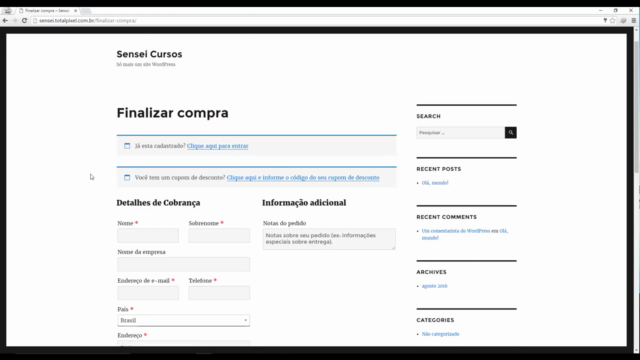Click the Notas do pedido textarea
The image size is (640, 360).
pyautogui.click(x=329, y=239)
